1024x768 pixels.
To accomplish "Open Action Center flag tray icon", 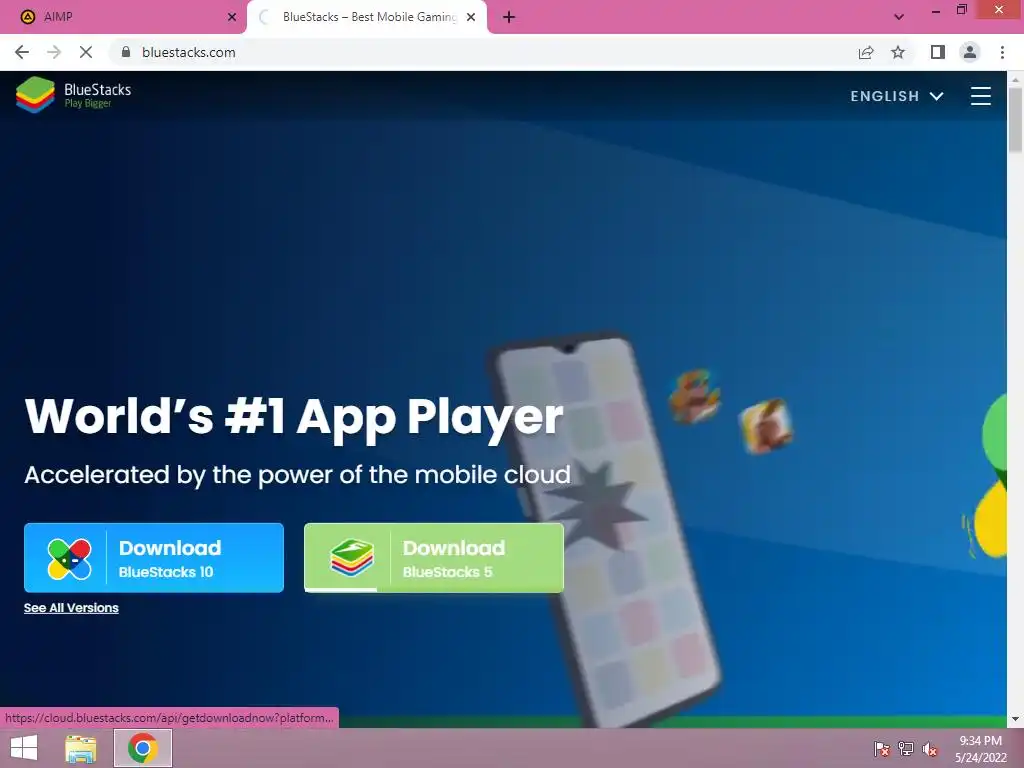I will (882, 749).
